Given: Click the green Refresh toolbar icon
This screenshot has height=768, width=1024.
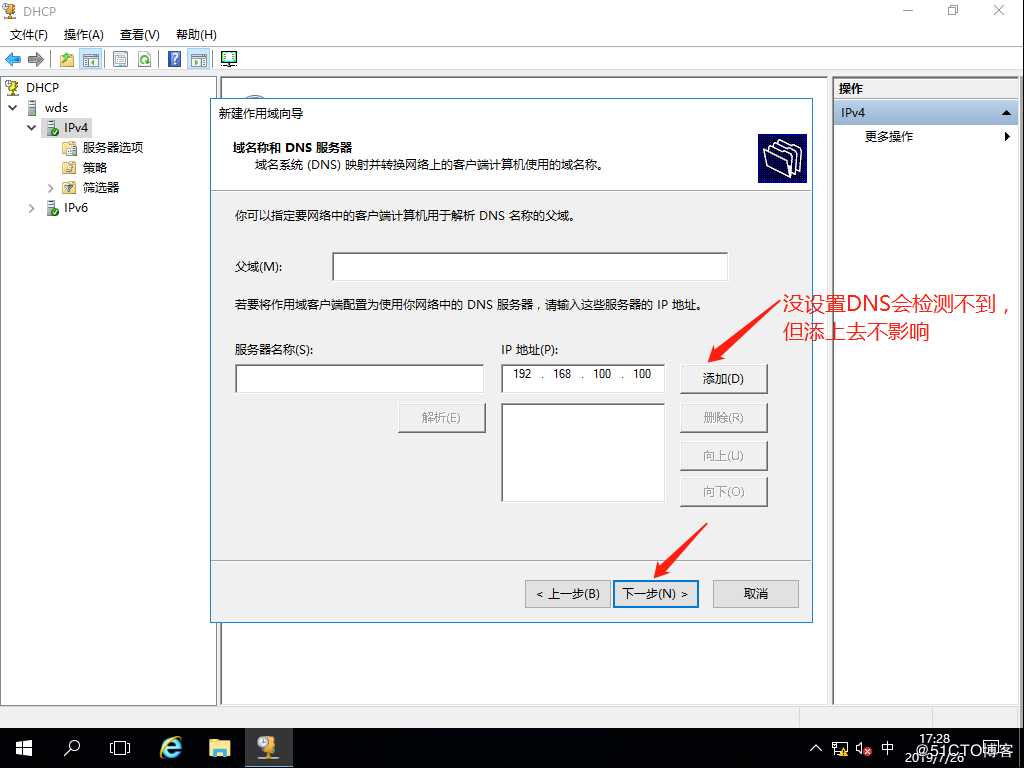Looking at the screenshot, I should point(144,59).
